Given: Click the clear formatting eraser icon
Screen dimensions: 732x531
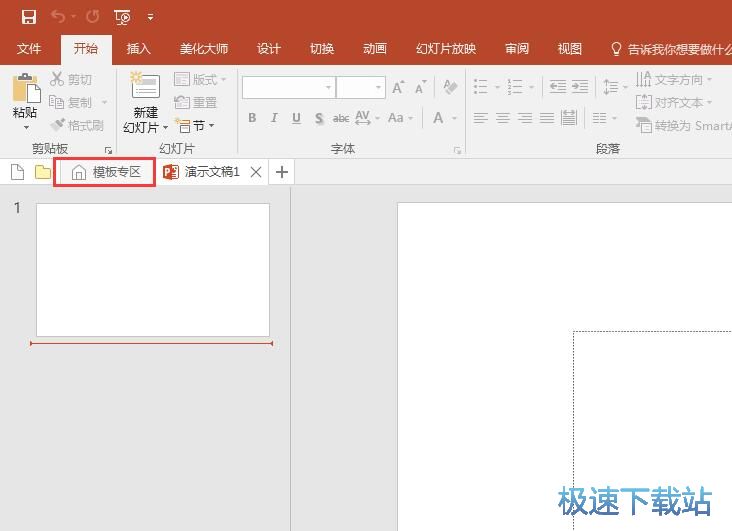Looking at the screenshot, I should tap(450, 88).
